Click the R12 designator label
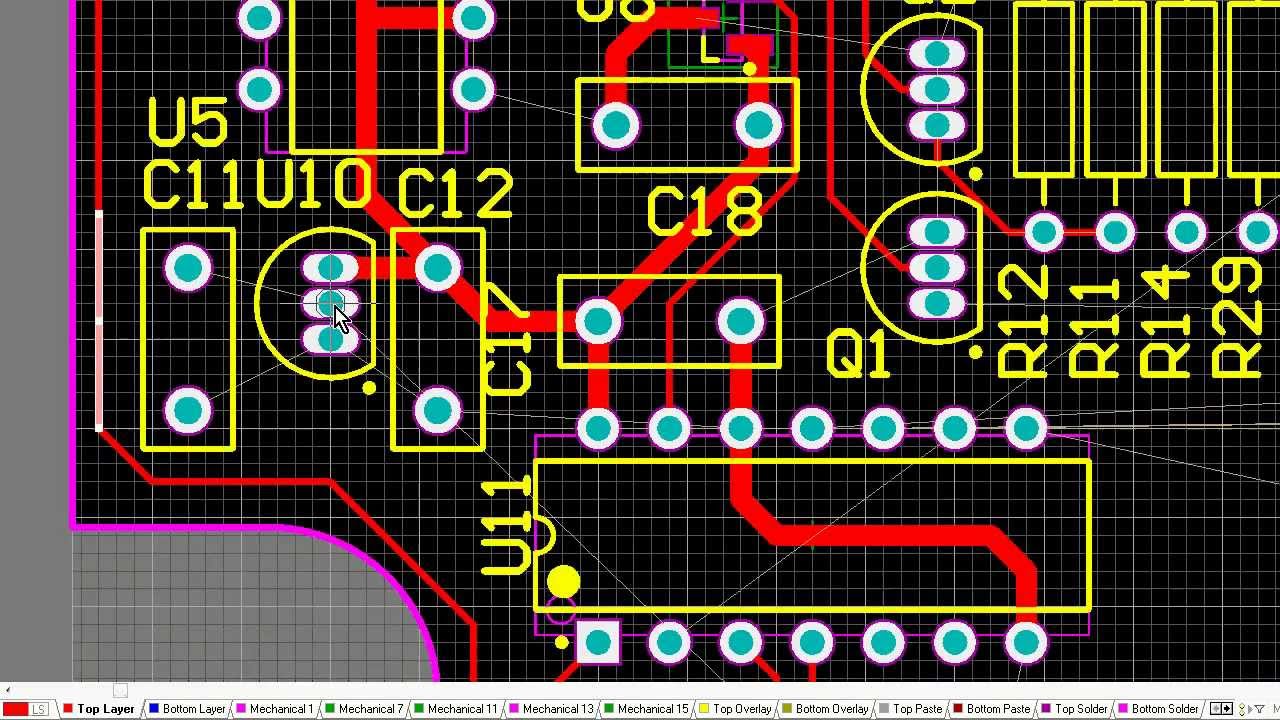Image resolution: width=1280 pixels, height=720 pixels. pos(1025,322)
